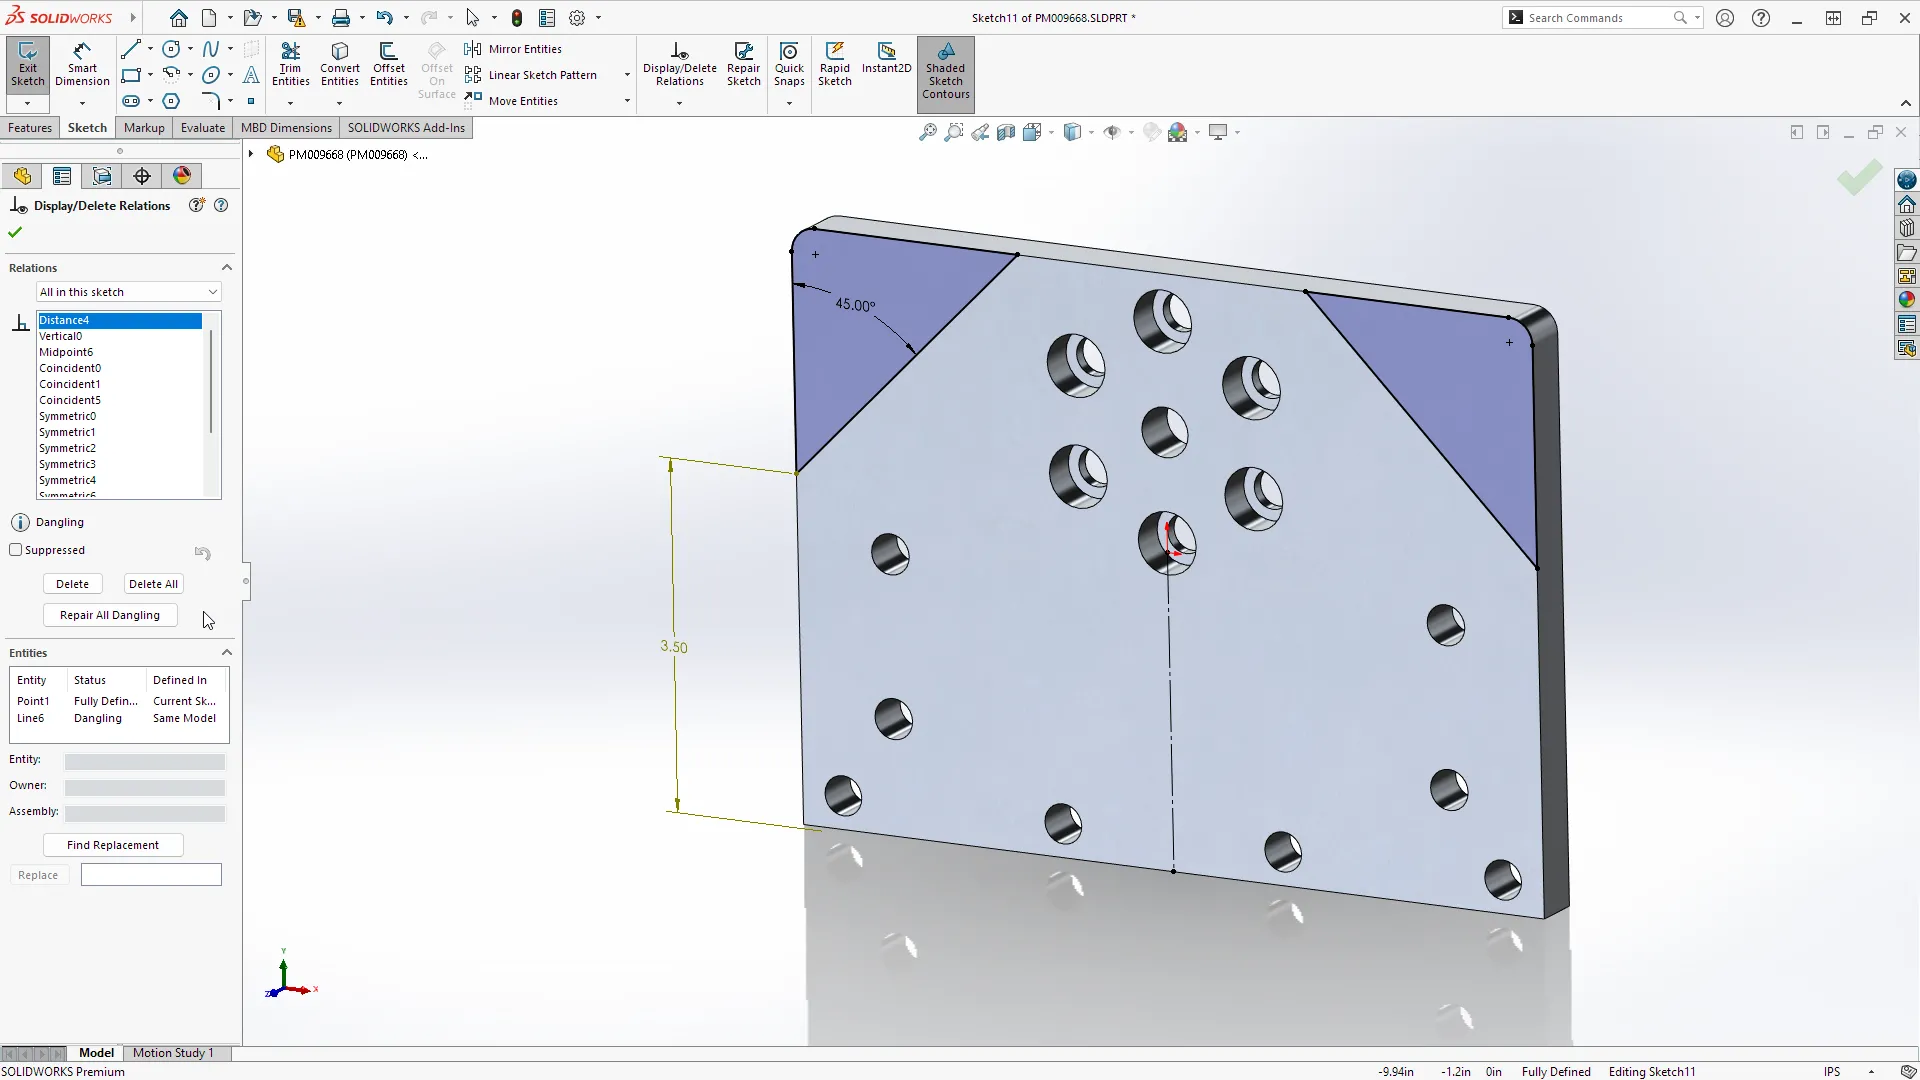Open the Features tab
This screenshot has height=1080, width=1920.
pos(30,128)
